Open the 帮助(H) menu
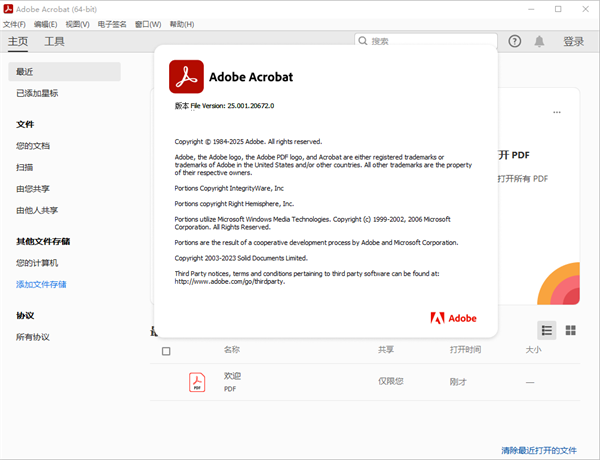Image resolution: width=600 pixels, height=460 pixels. (182, 24)
